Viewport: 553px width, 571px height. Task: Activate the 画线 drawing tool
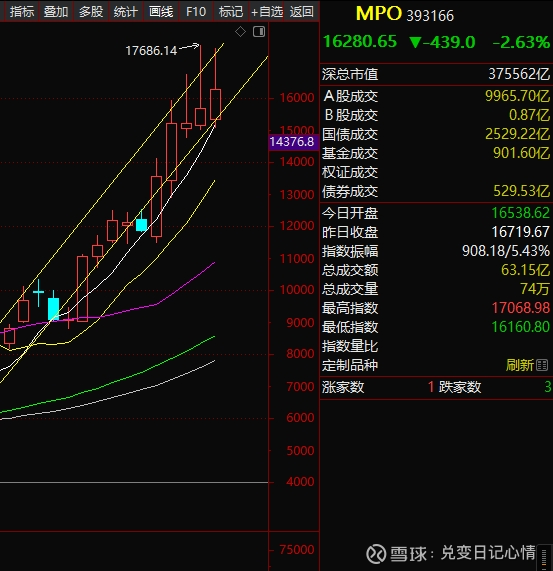click(161, 12)
